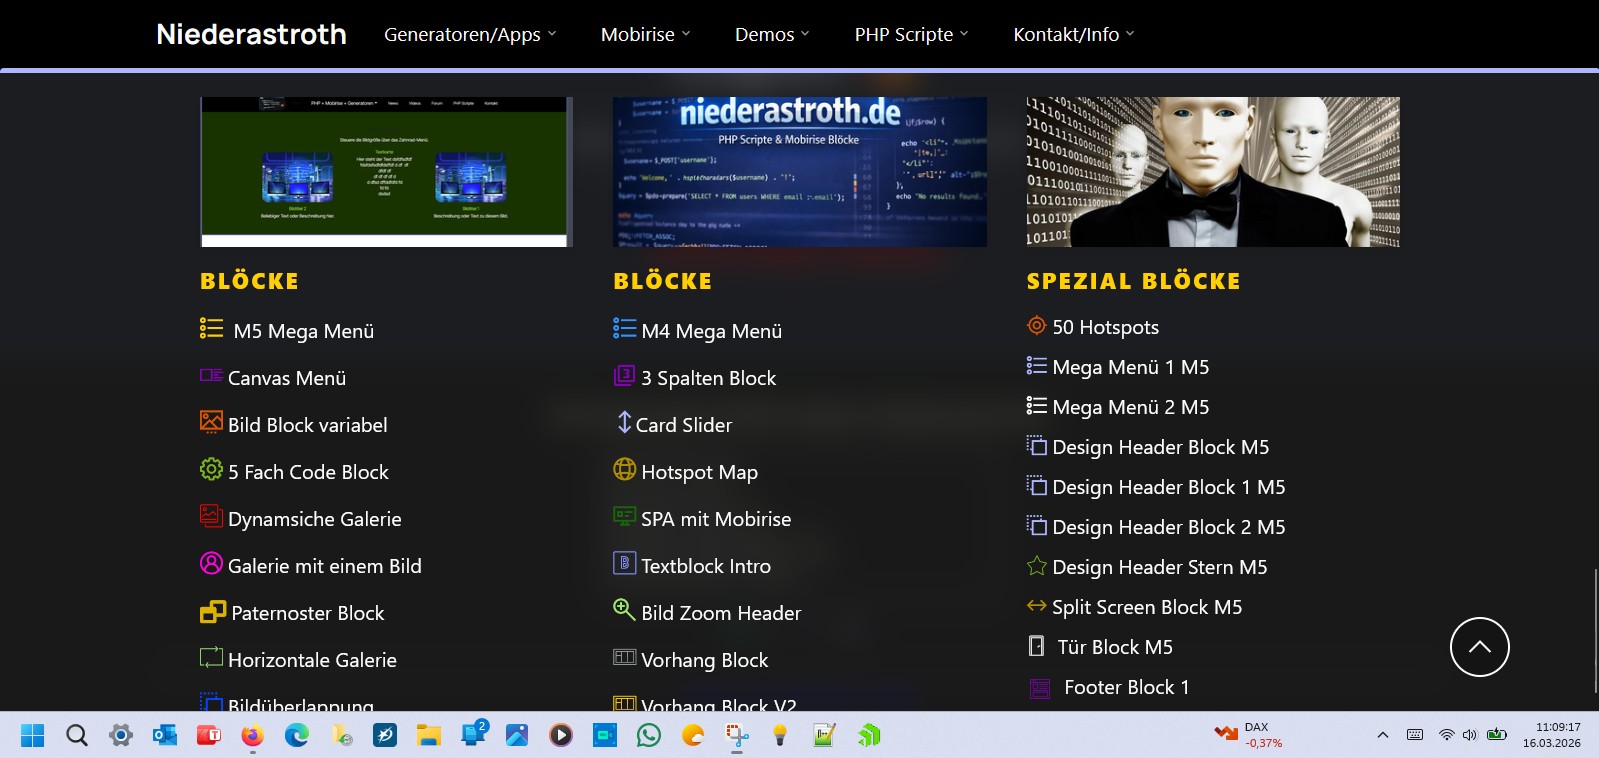This screenshot has height=758, width=1599.
Task: Click the yellow Paternoster Block icon
Action: [x=212, y=611]
